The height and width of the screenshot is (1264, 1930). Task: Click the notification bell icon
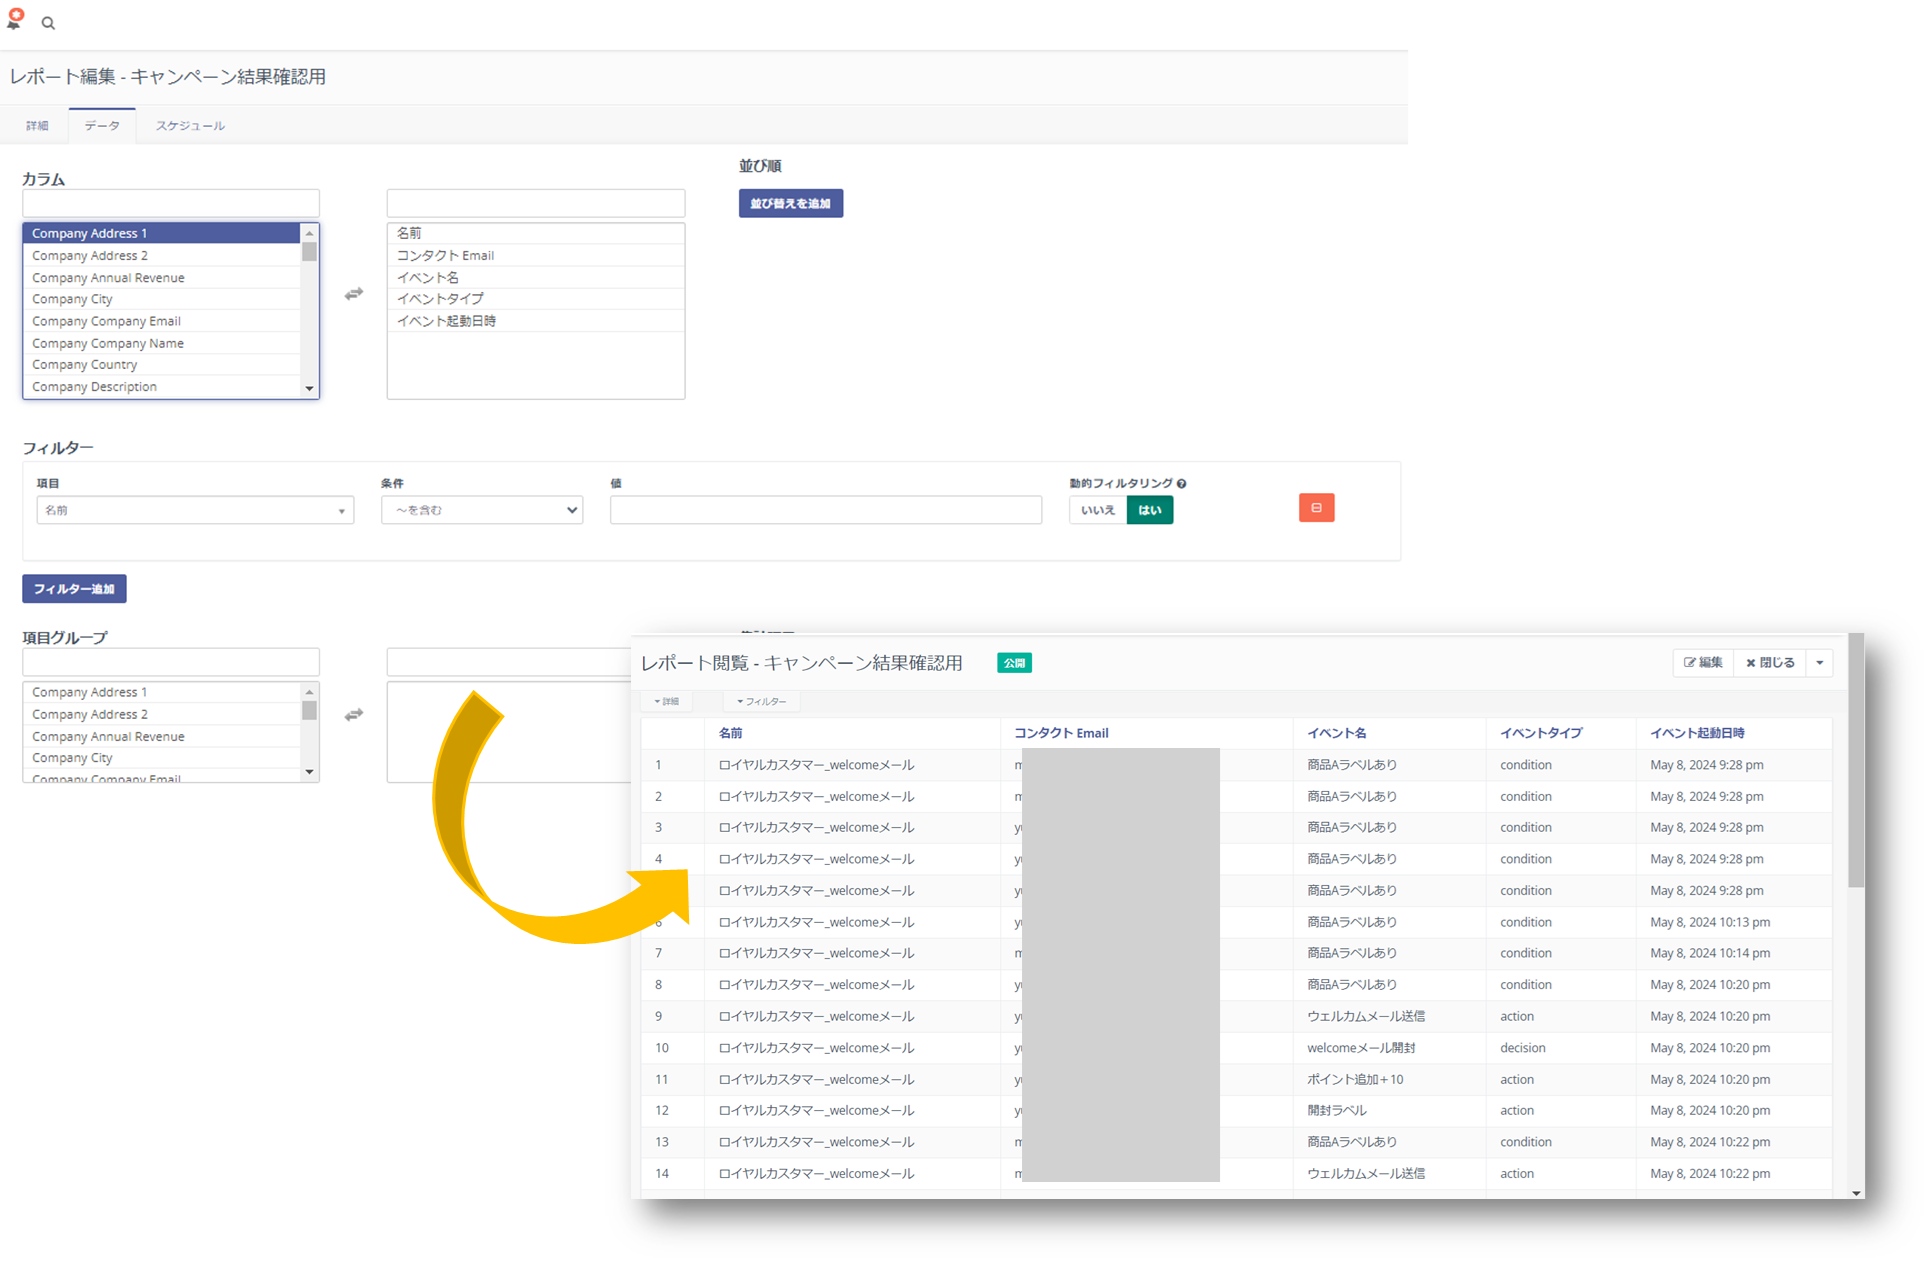pyautogui.click(x=15, y=20)
